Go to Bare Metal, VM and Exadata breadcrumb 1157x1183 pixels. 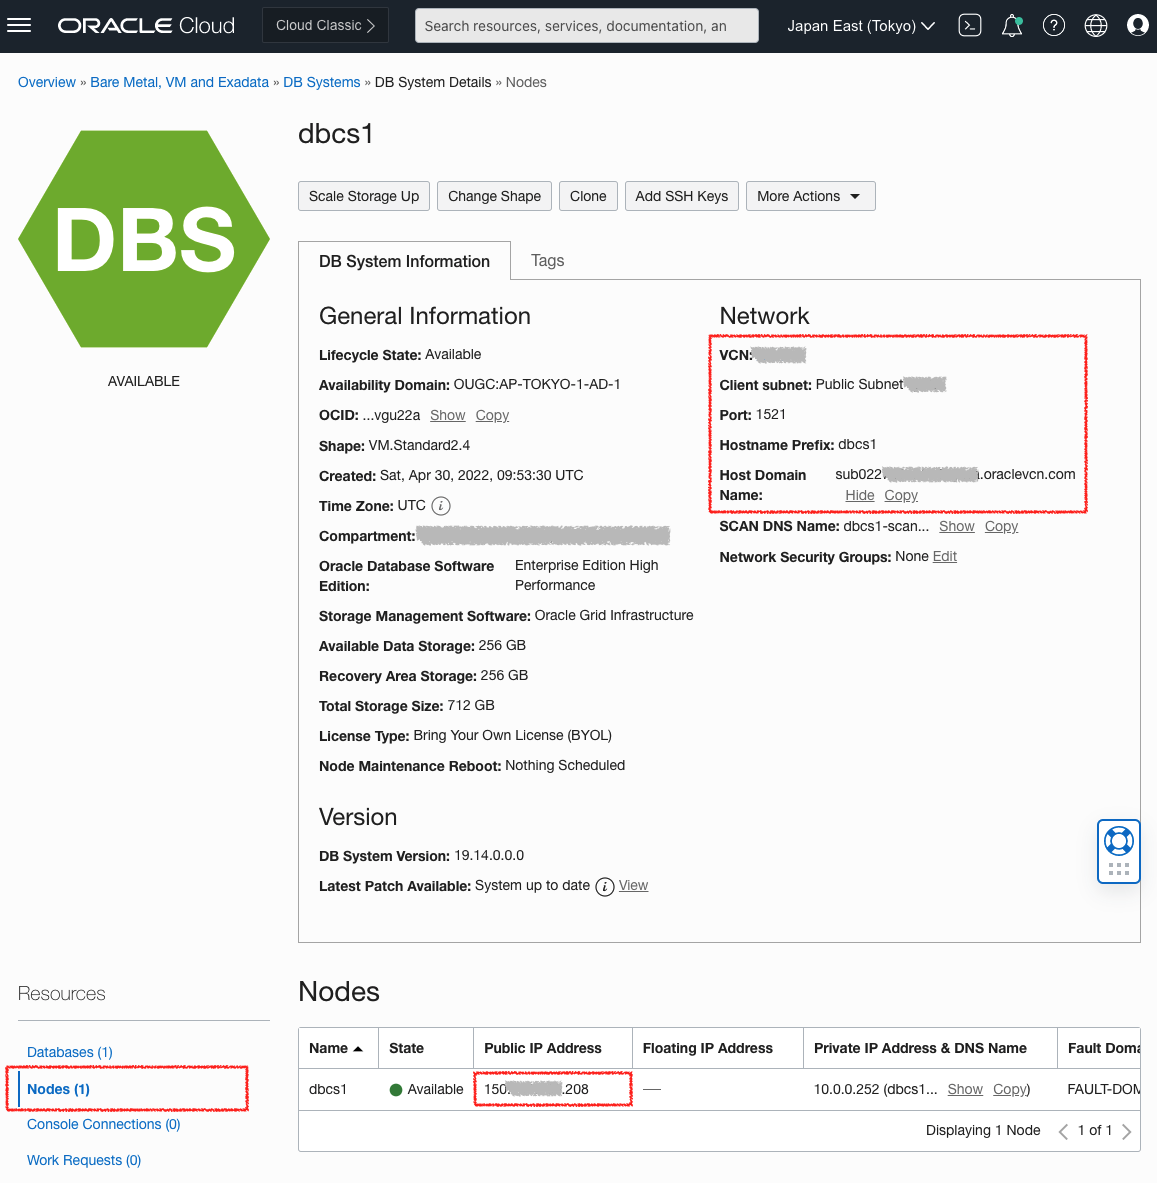180,82
